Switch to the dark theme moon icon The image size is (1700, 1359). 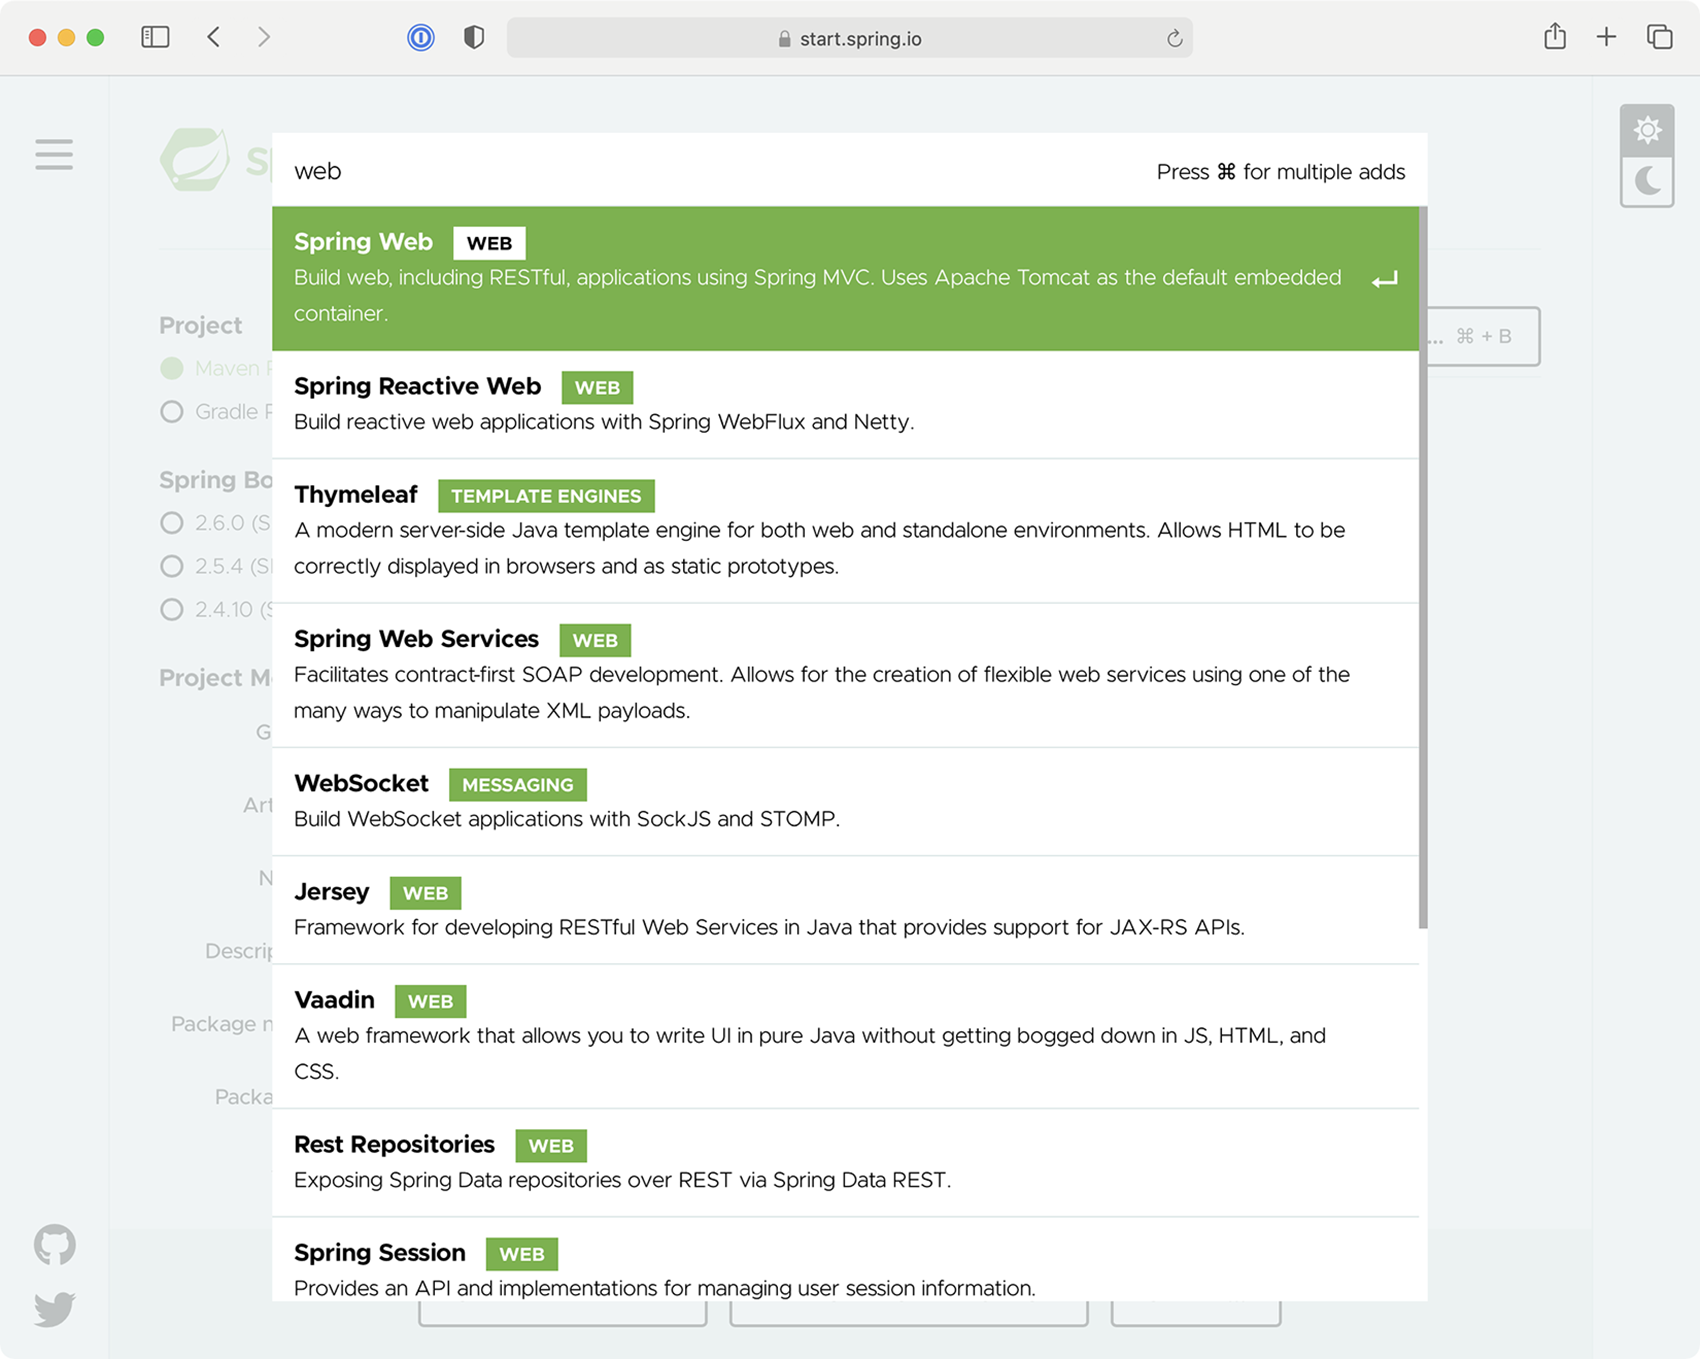pos(1647,181)
